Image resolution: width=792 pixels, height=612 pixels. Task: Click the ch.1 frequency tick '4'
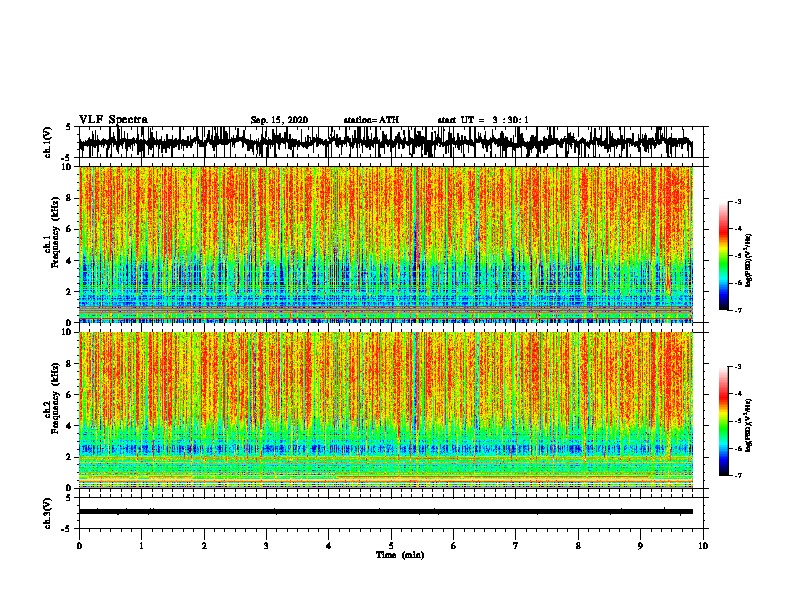click(70, 261)
